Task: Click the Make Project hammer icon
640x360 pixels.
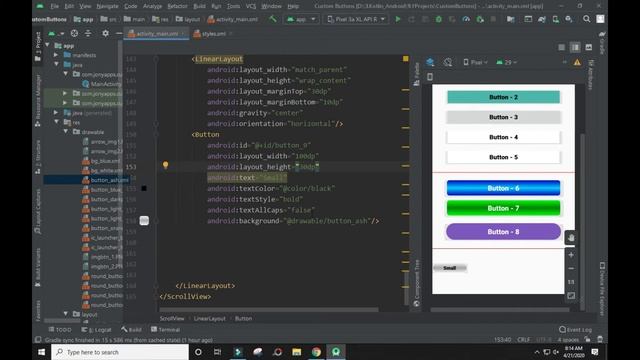Action: 273,19
